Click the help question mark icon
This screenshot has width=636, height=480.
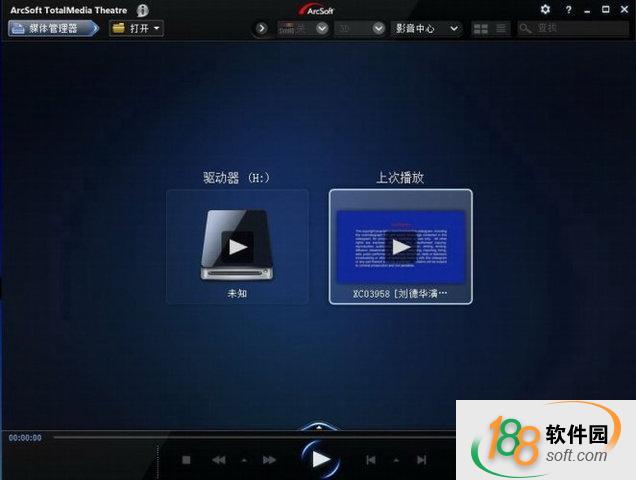[568, 9]
